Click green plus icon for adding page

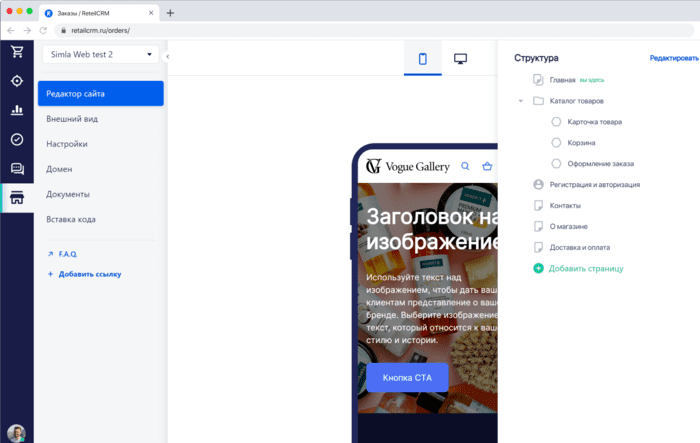538,268
